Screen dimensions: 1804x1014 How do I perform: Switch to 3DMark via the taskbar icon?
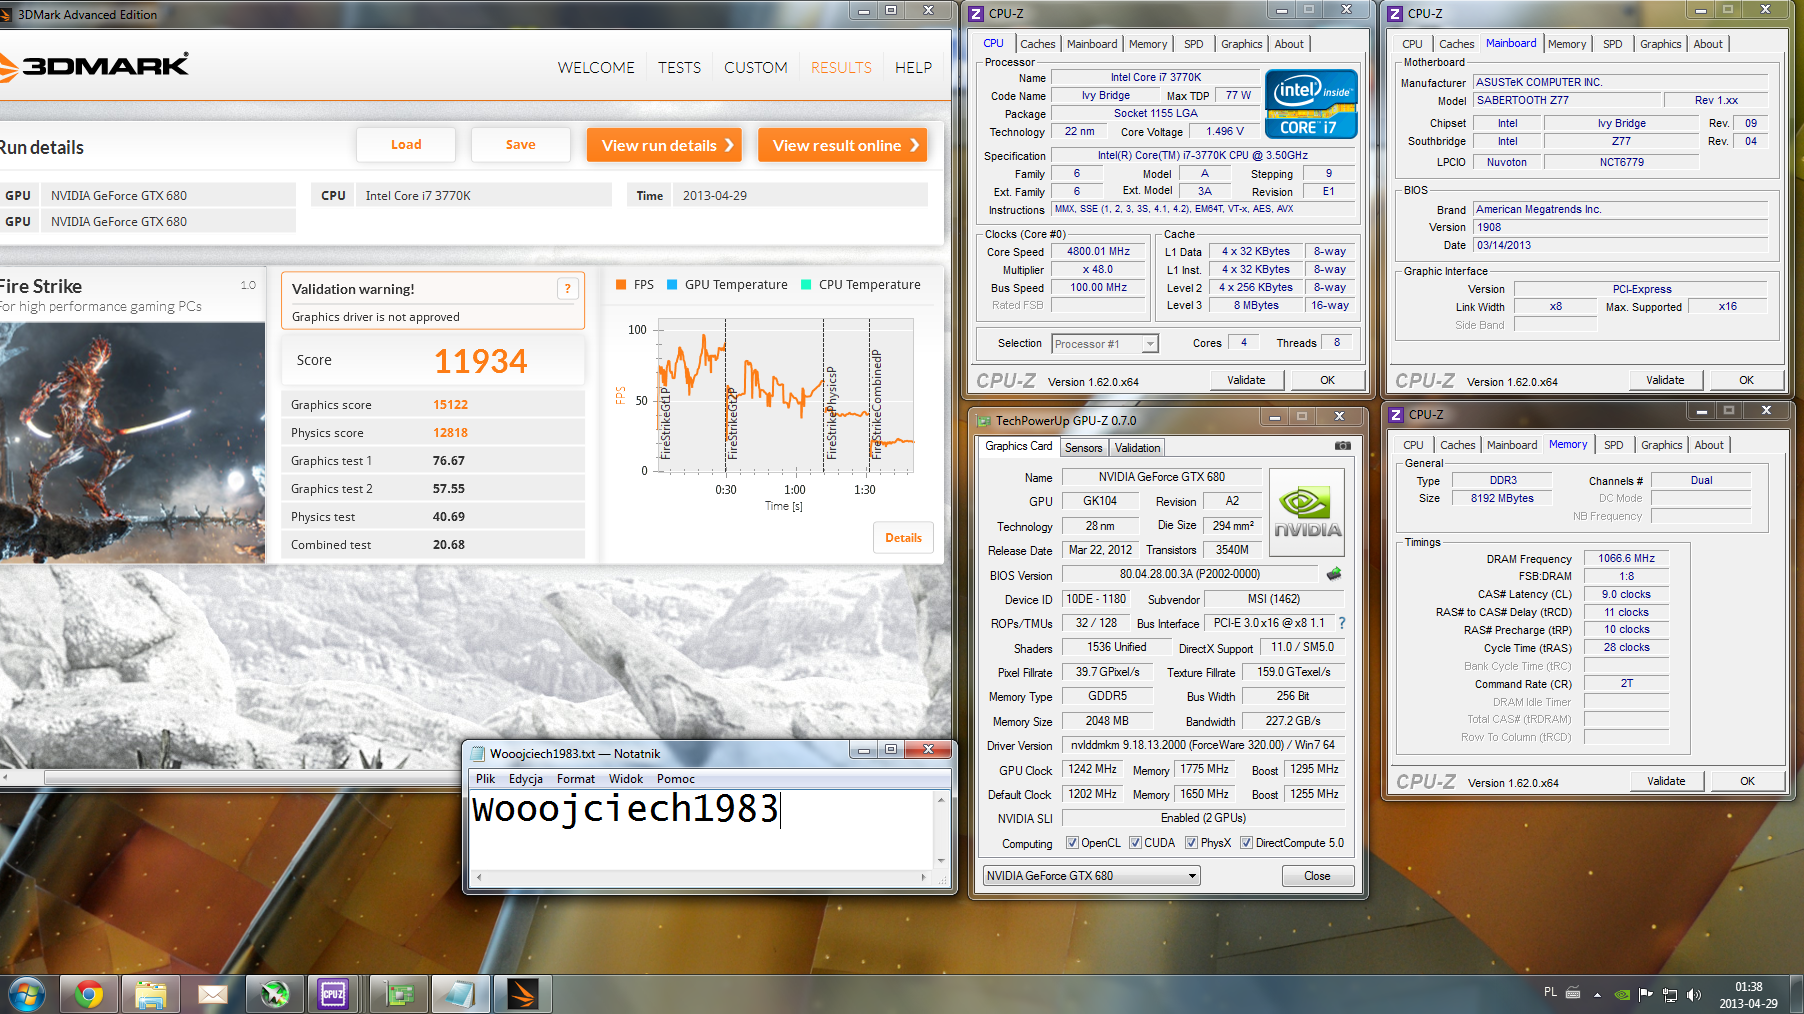[x=522, y=994]
